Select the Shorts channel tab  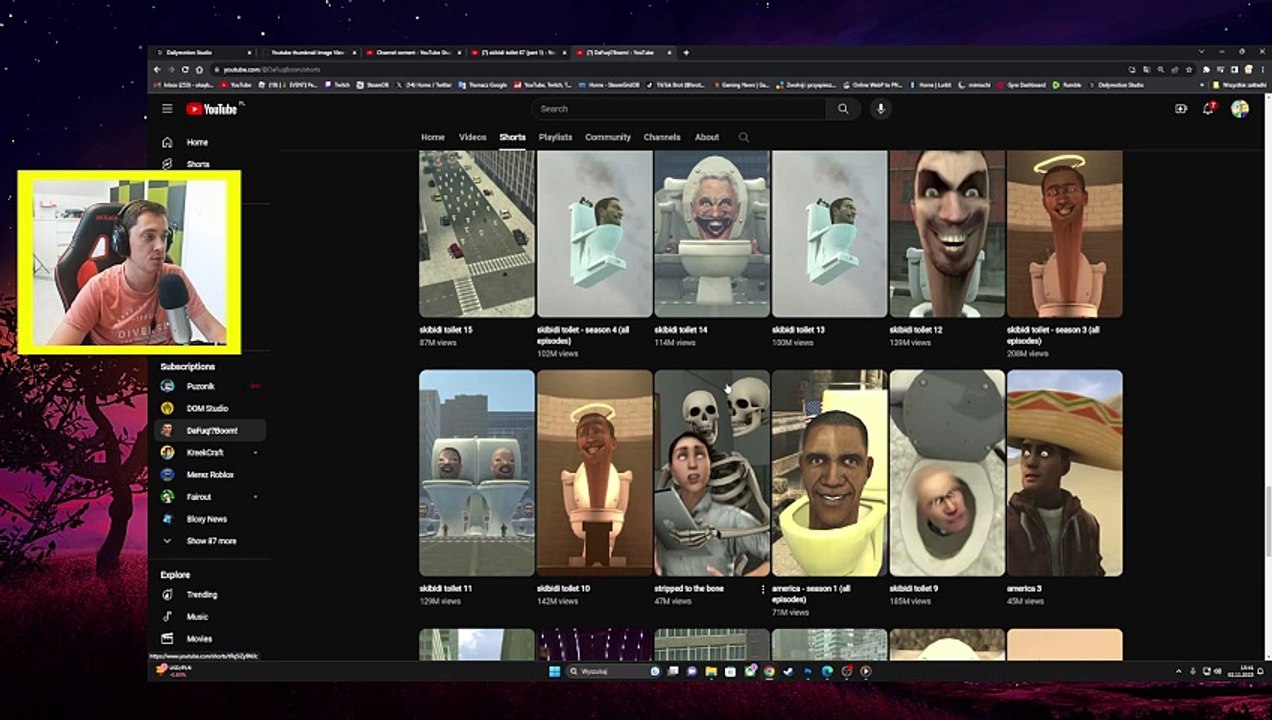tap(512, 137)
